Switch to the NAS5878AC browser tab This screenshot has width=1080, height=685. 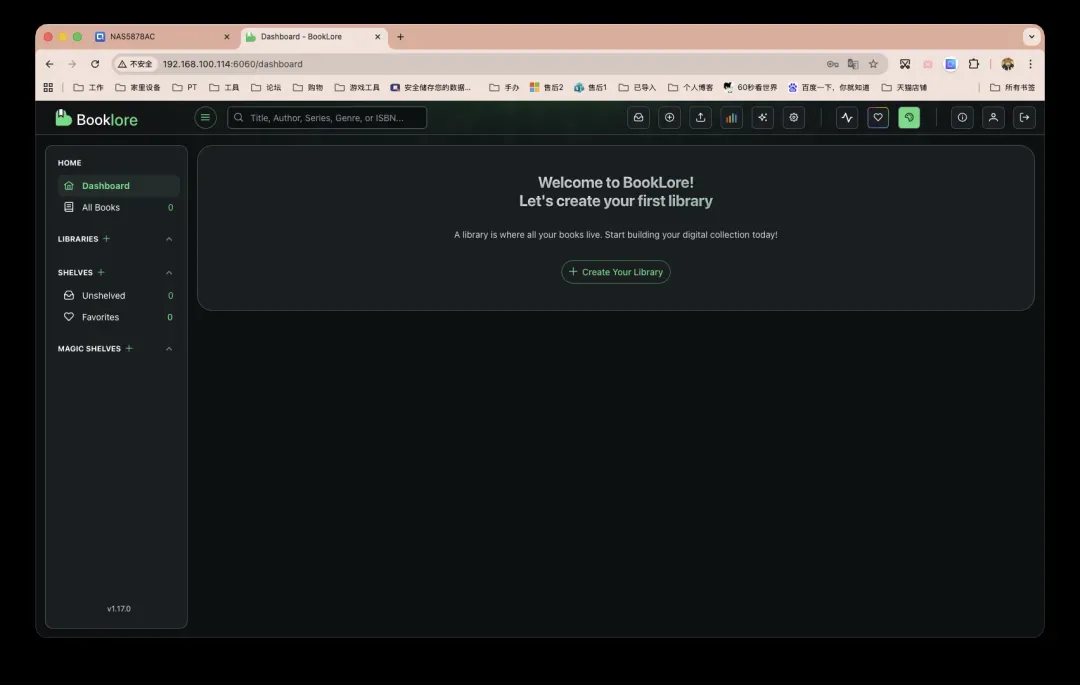162,36
